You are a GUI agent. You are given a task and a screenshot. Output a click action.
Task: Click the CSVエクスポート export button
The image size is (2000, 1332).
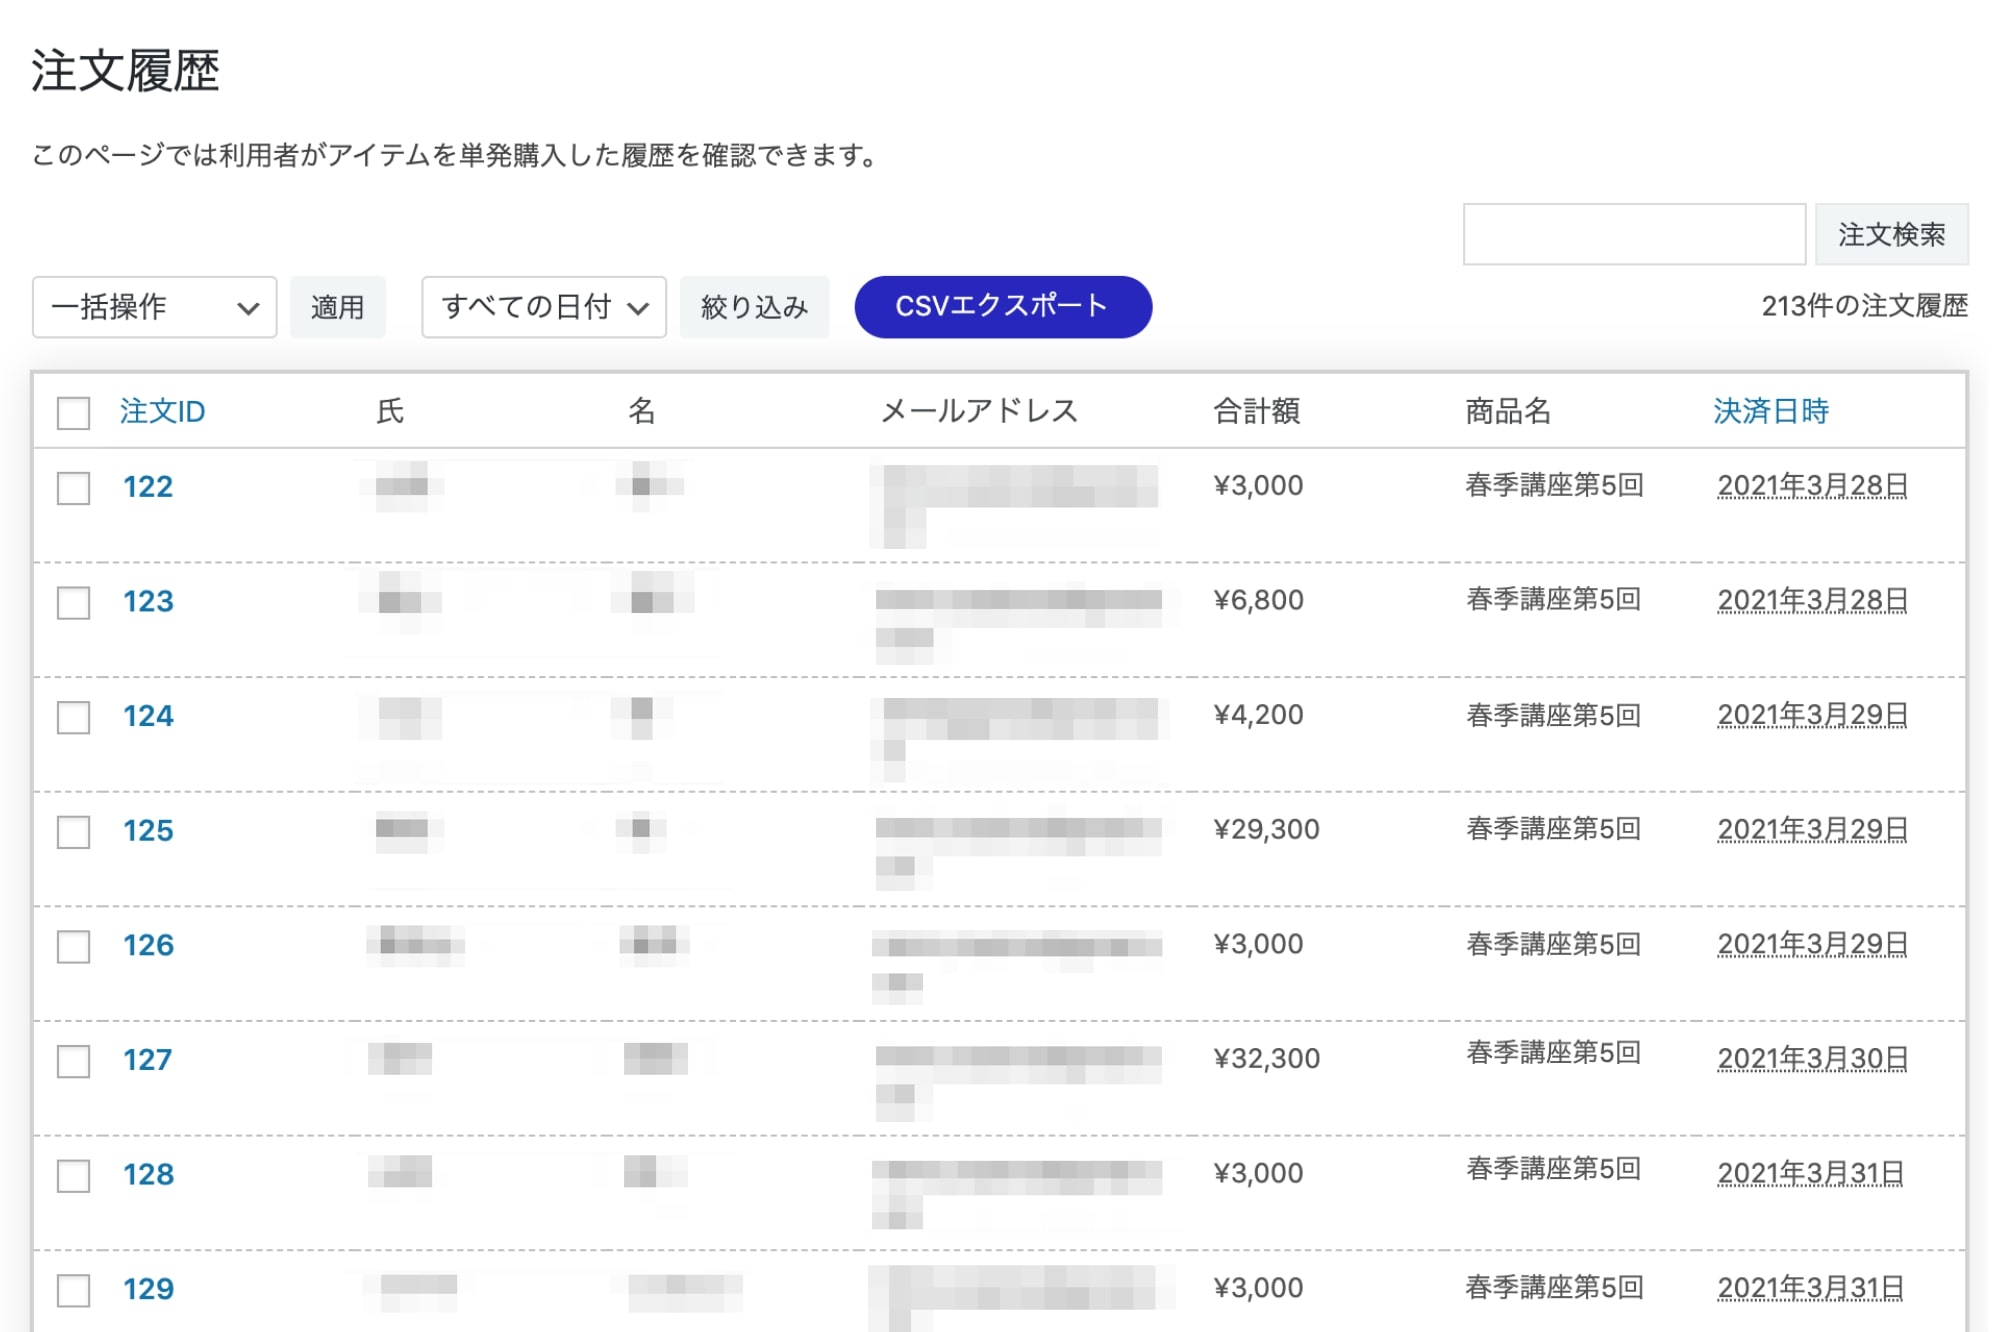coord(1002,307)
